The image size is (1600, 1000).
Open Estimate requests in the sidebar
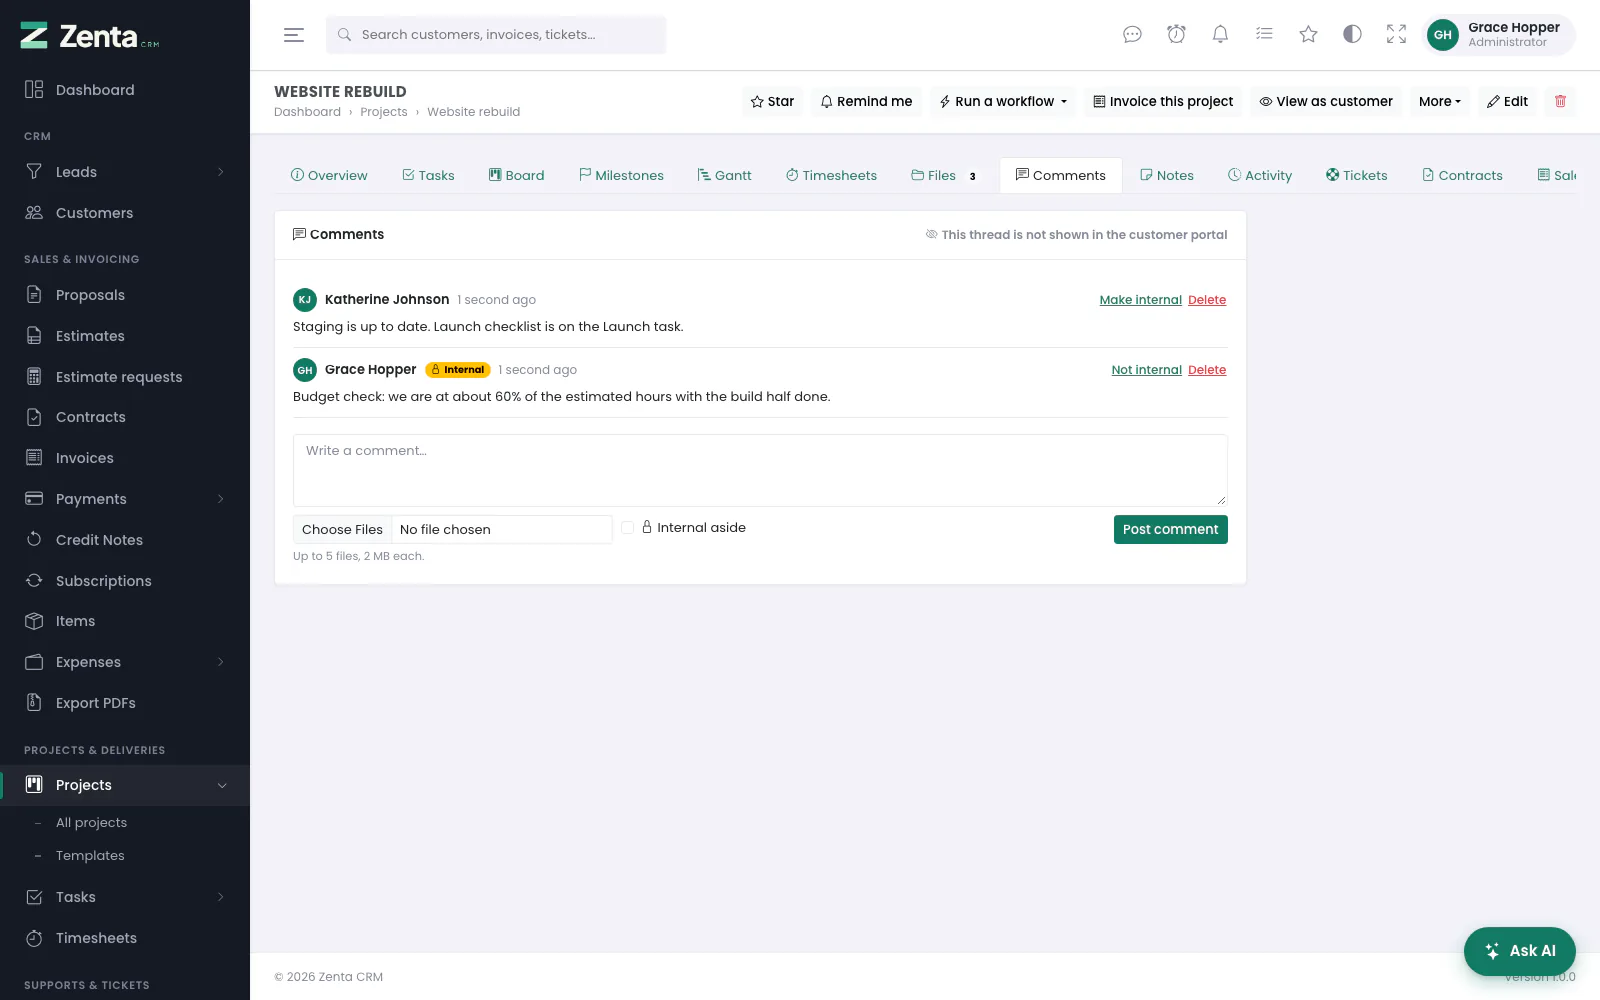point(125,377)
